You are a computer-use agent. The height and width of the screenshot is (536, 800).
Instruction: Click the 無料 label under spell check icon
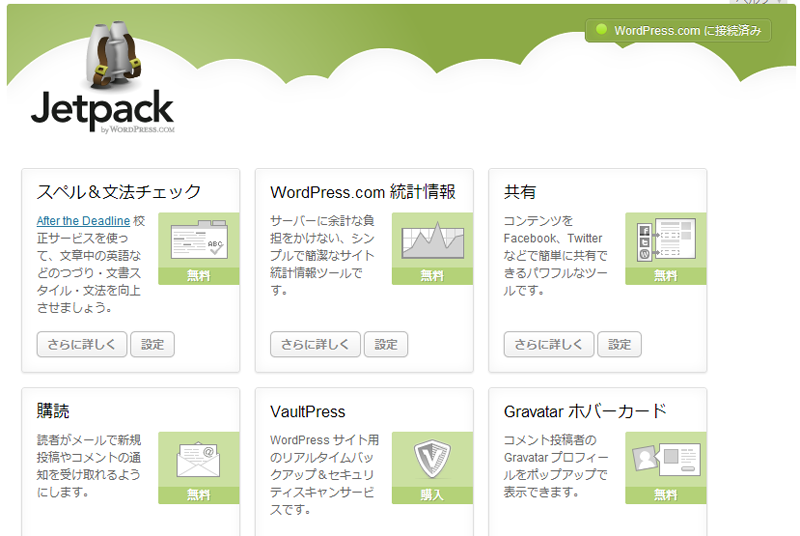point(198,276)
